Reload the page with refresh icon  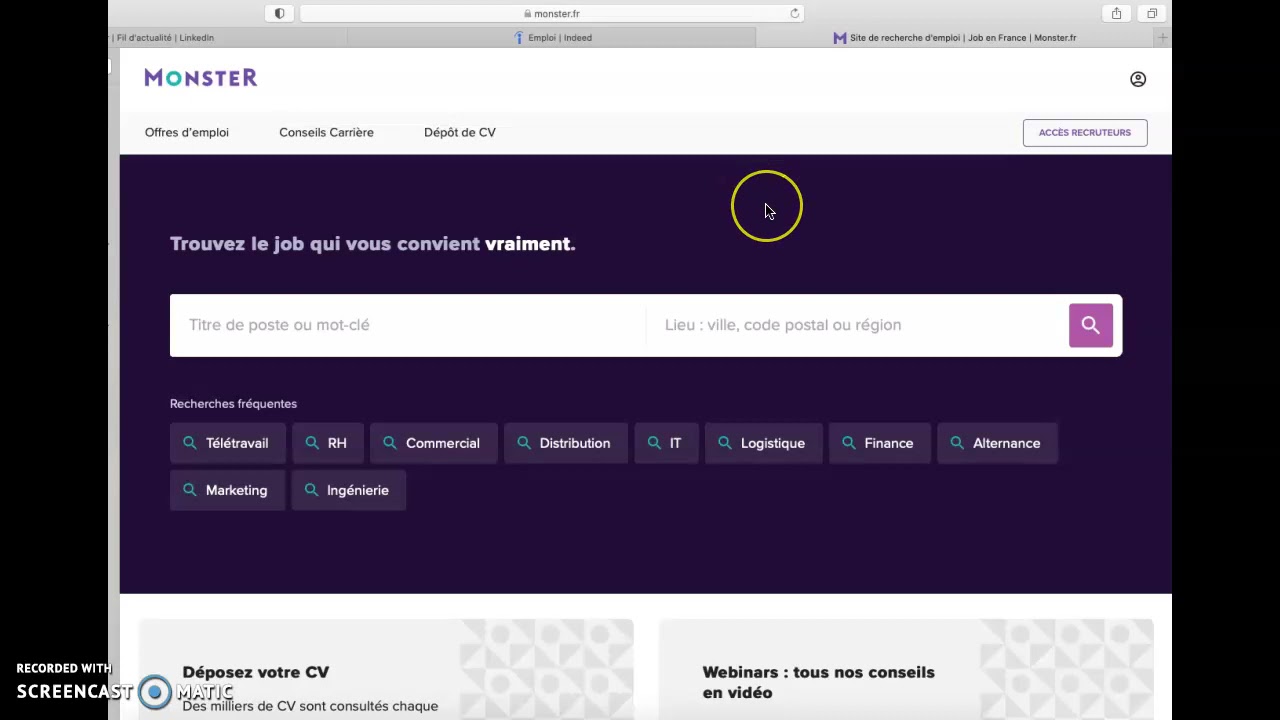795,13
